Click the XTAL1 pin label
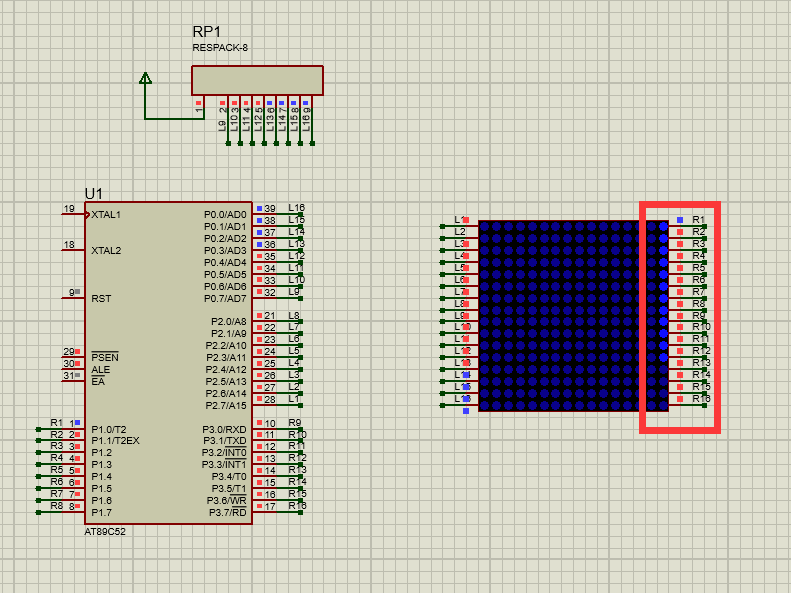 point(106,215)
